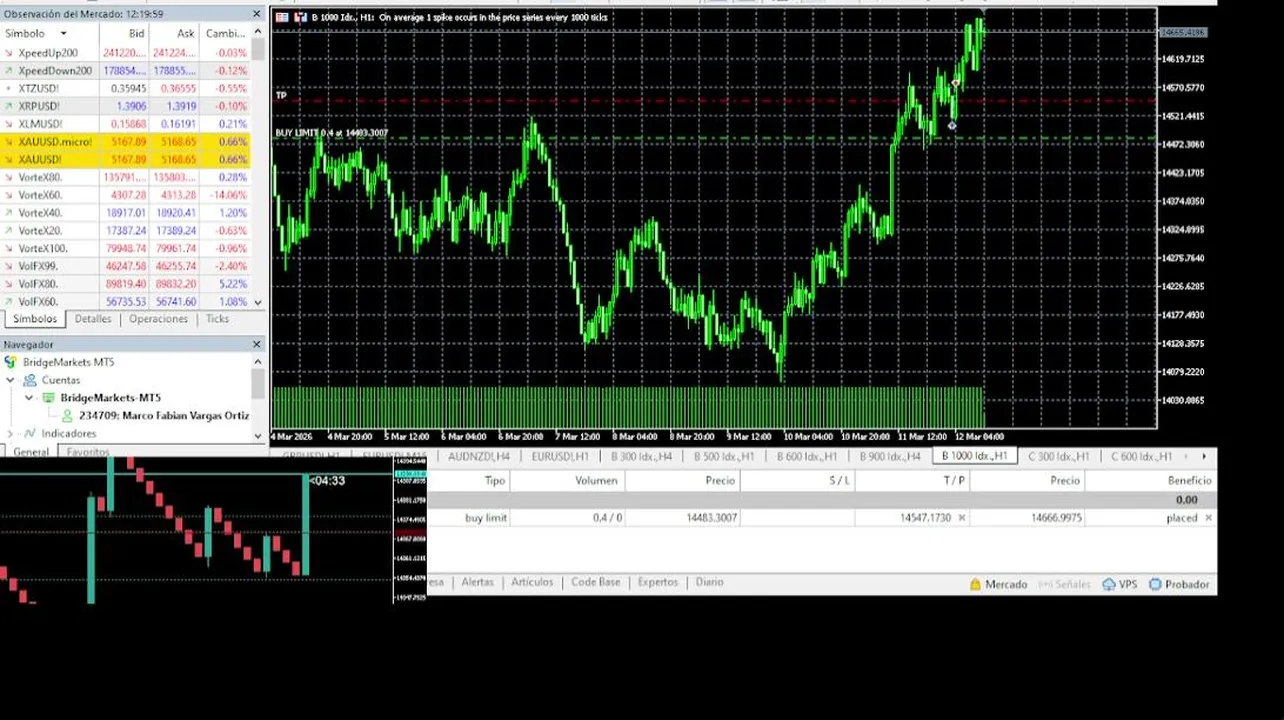This screenshot has width=1284, height=720.
Task: Delete the placed buy limit order with its x
Action: (x=1208, y=518)
